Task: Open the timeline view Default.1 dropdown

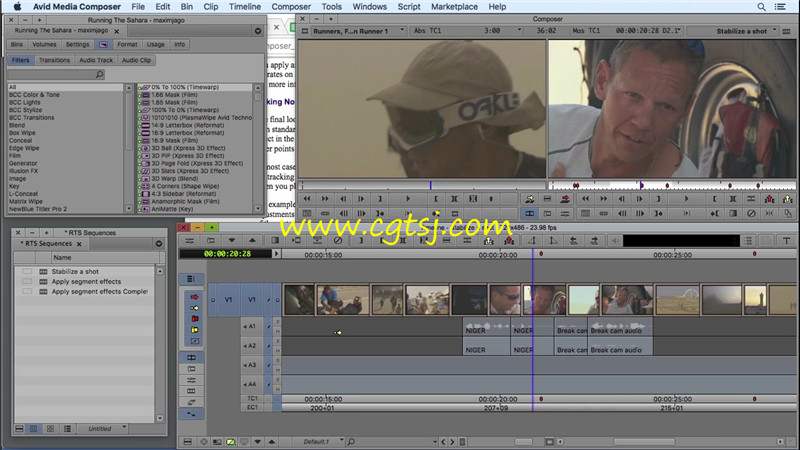Action: 320,442
